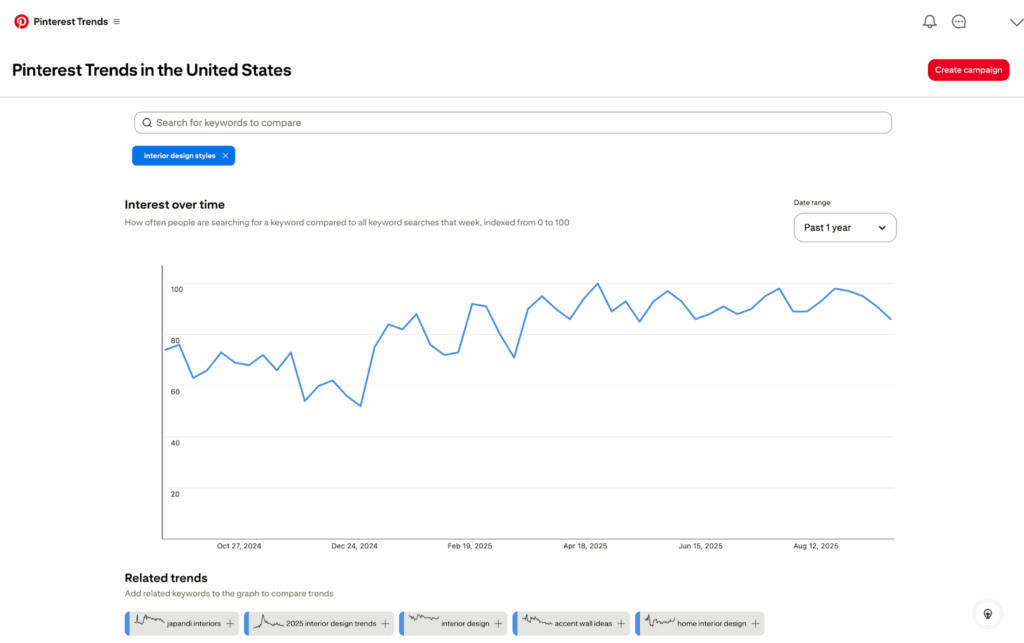Viewport: 1024px width, 643px height.
Task: Click plus icon on interior design chip
Action: click(x=498, y=624)
